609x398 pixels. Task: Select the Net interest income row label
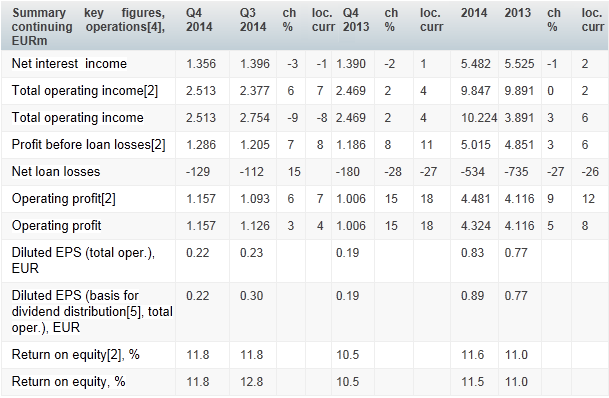[69, 63]
